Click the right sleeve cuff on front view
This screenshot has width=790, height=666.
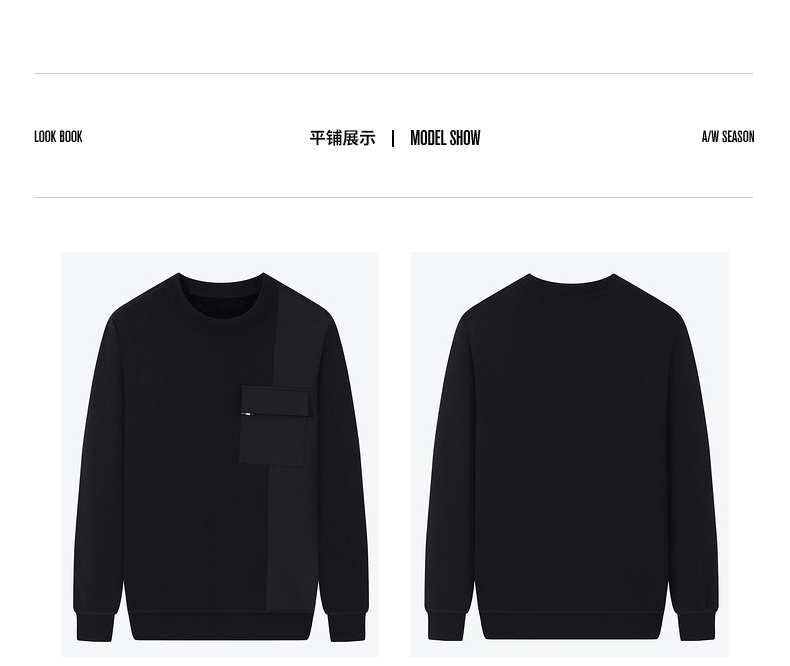(x=347, y=627)
